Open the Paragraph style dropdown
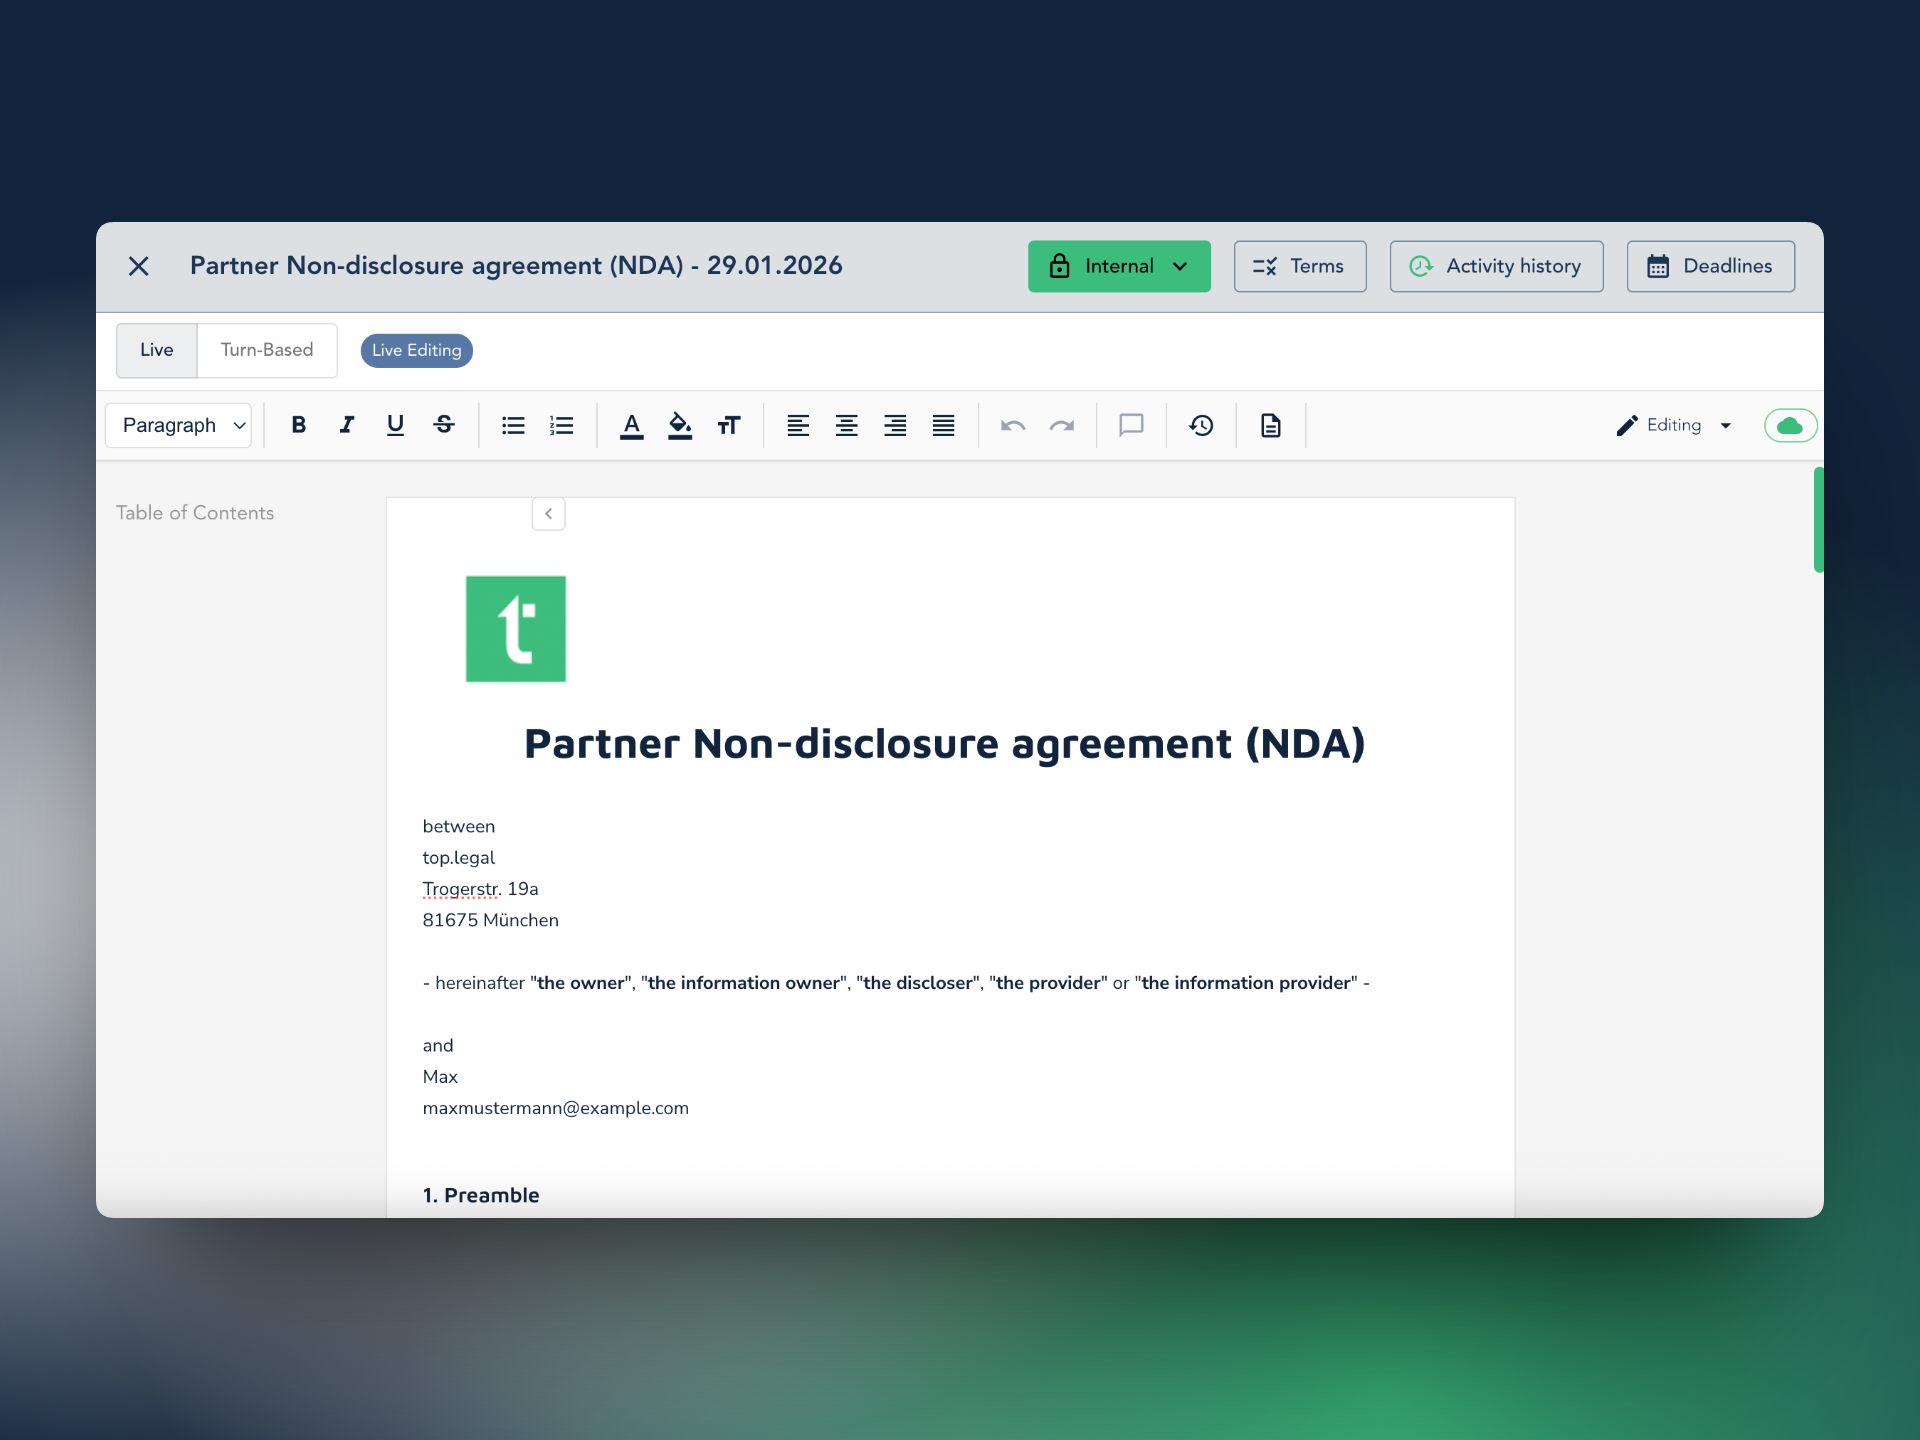 178,426
